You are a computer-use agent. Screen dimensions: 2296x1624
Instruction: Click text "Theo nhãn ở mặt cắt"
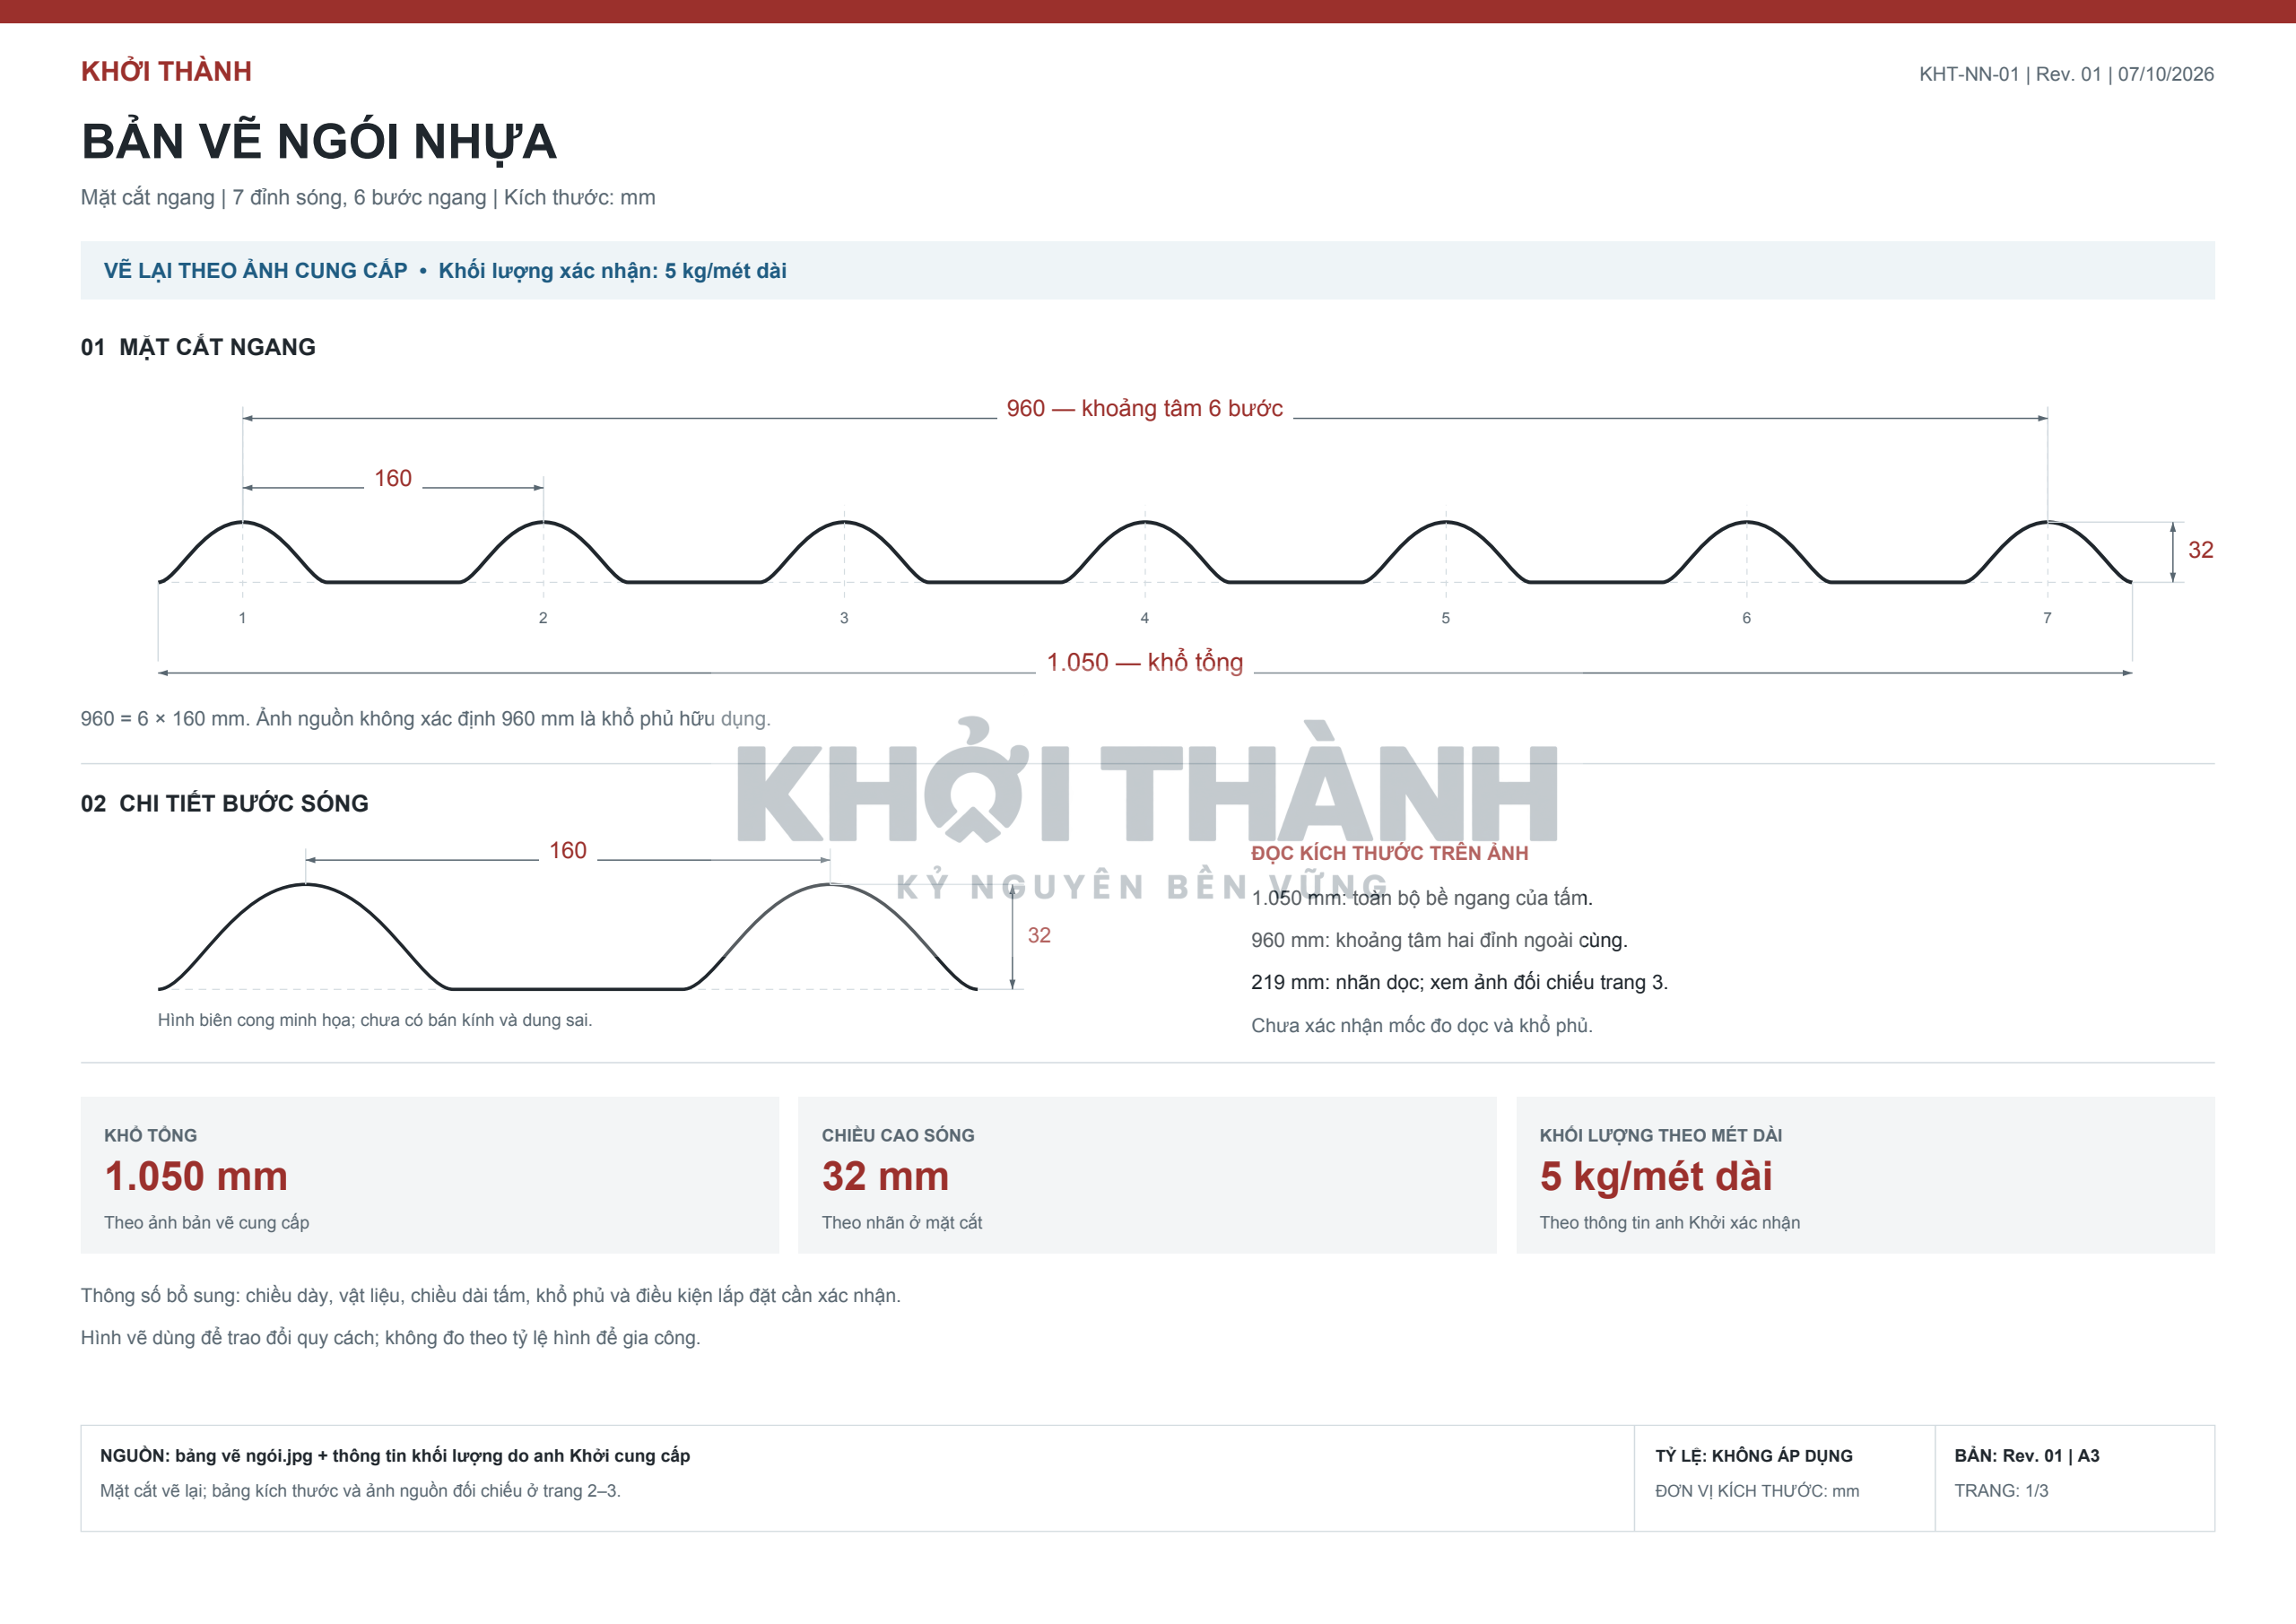coord(901,1222)
